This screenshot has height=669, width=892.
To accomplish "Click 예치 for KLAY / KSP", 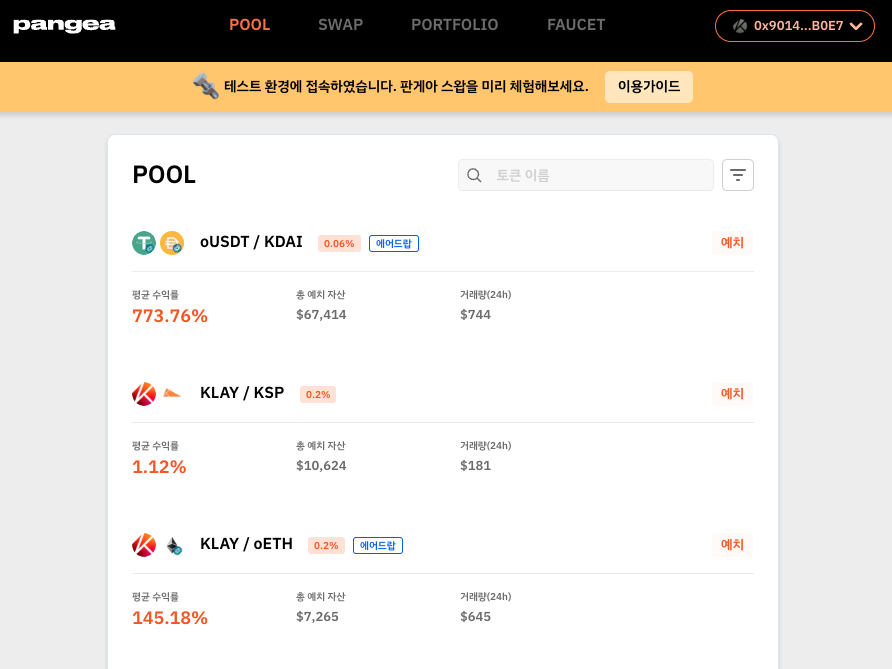I will click(x=732, y=394).
